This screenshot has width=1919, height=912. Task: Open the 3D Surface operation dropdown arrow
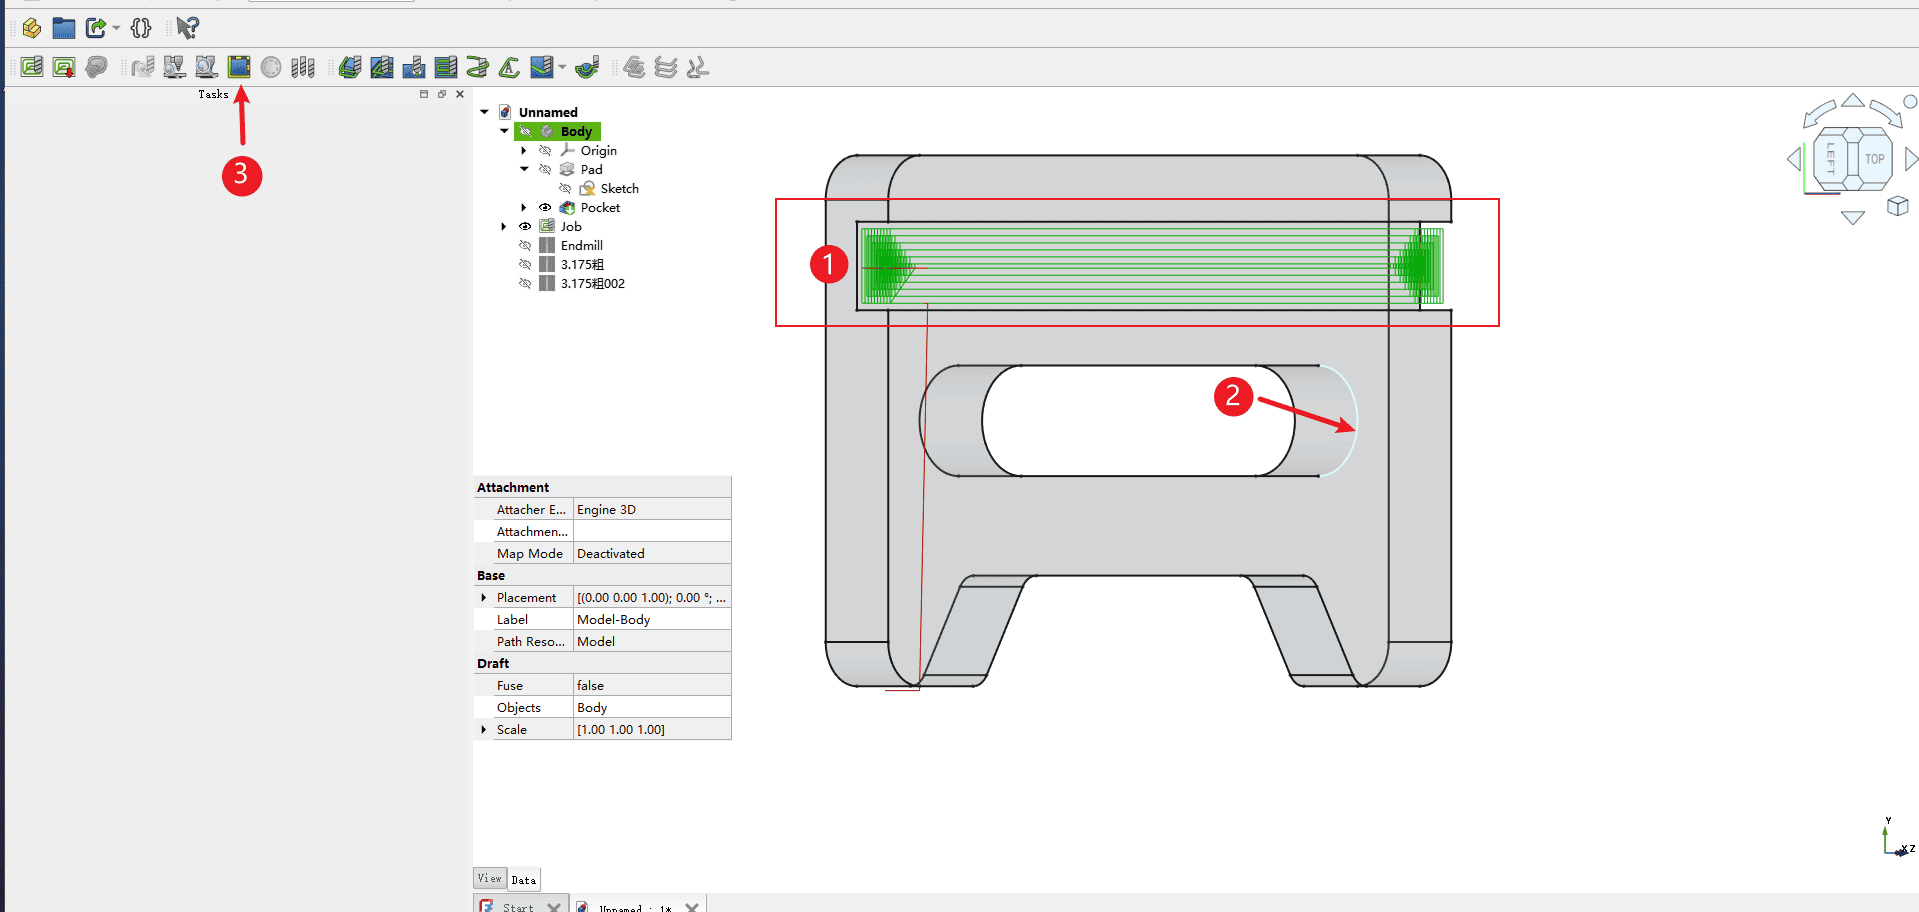(x=562, y=67)
